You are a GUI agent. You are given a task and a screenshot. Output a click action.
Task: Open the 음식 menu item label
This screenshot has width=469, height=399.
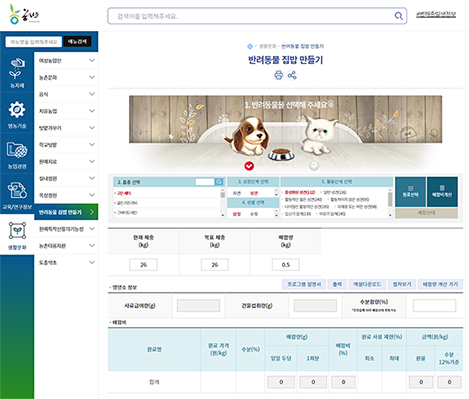click(44, 94)
